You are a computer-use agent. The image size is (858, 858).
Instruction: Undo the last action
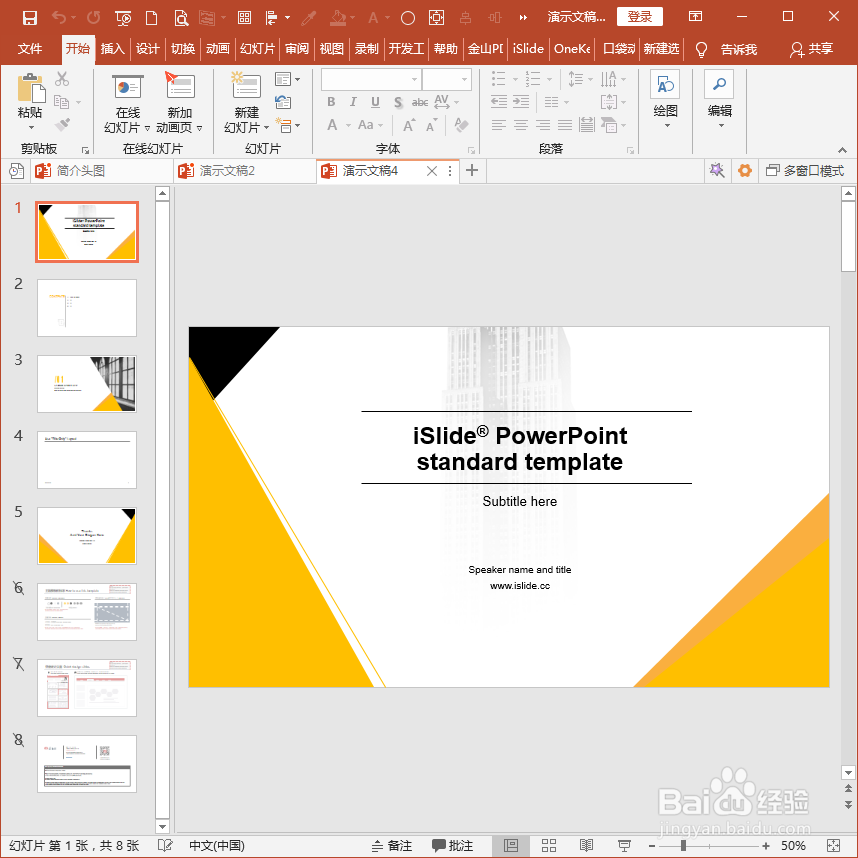click(x=59, y=18)
